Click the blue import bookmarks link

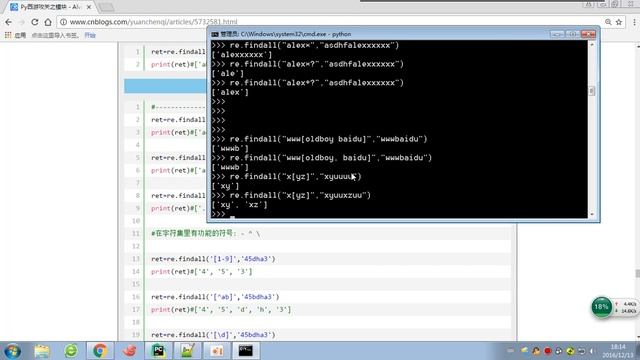(x=90, y=35)
